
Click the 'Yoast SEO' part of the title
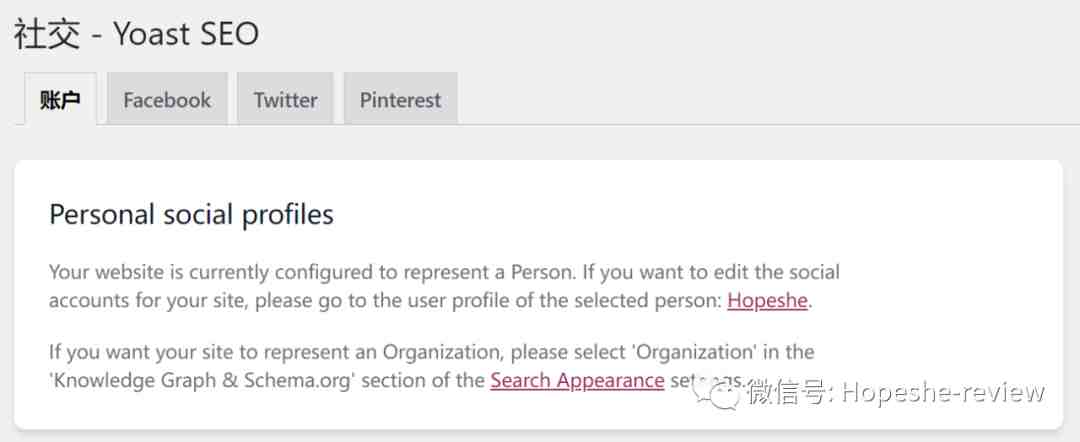pyautogui.click(x=186, y=34)
